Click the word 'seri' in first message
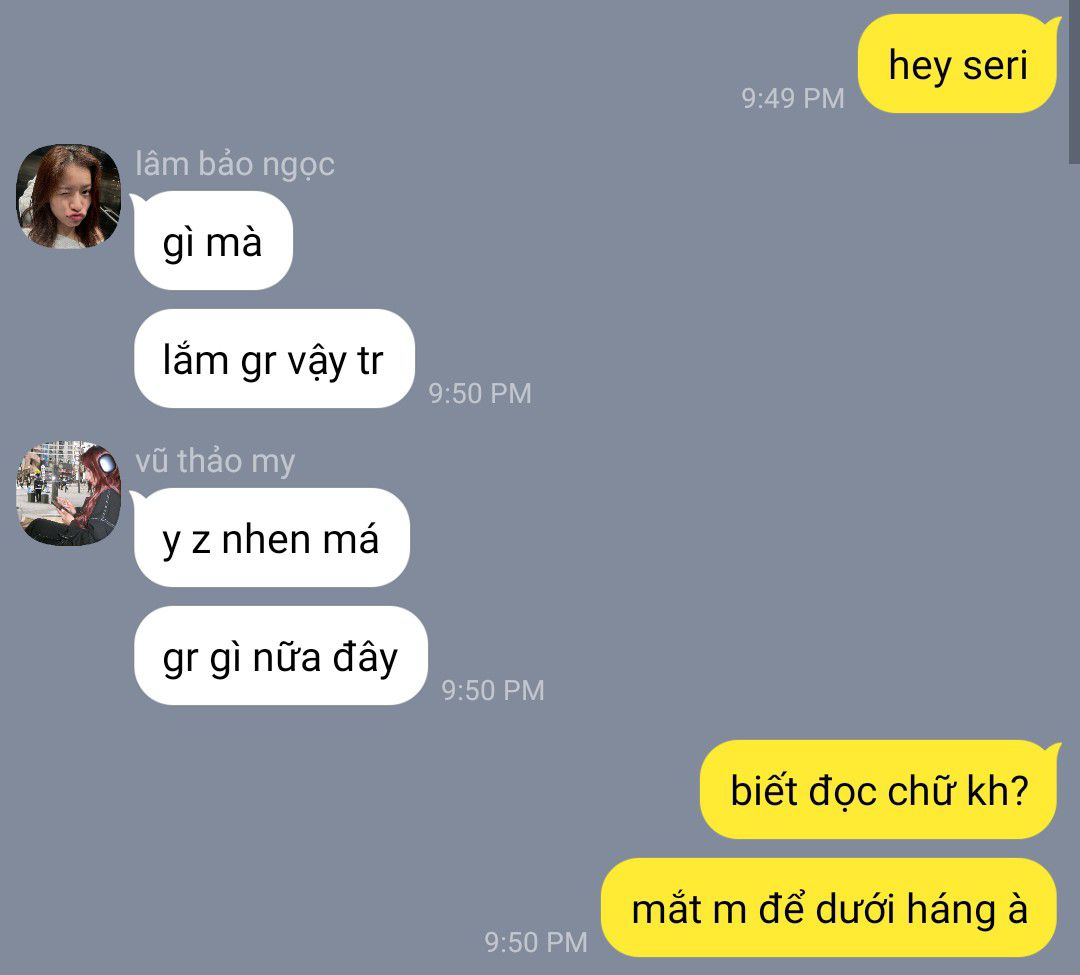 [995, 65]
